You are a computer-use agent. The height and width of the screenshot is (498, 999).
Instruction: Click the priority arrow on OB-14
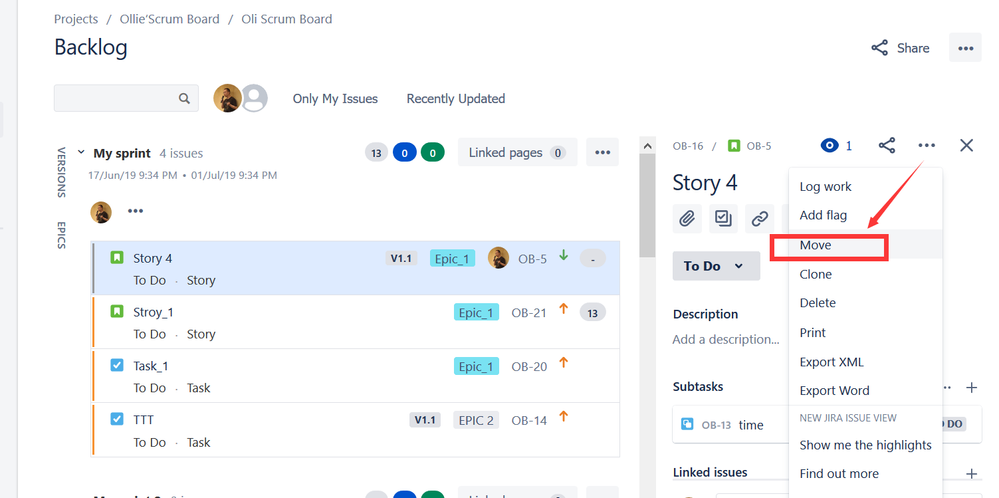[x=563, y=416]
